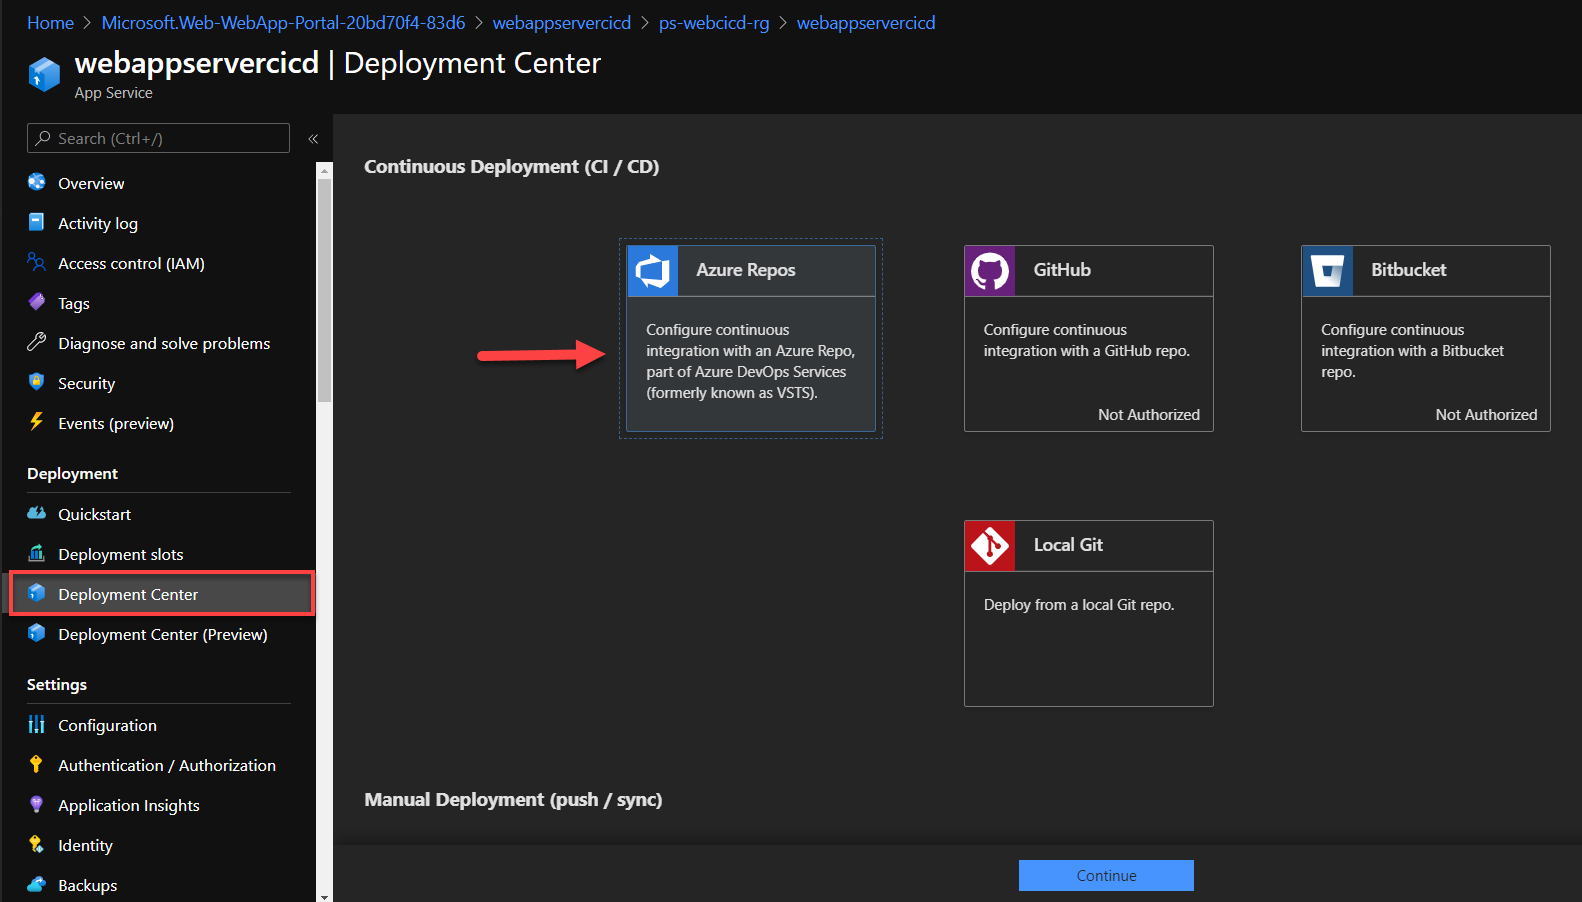Select Access control (IAM) item
Screen dimensions: 1582x902
click(131, 263)
